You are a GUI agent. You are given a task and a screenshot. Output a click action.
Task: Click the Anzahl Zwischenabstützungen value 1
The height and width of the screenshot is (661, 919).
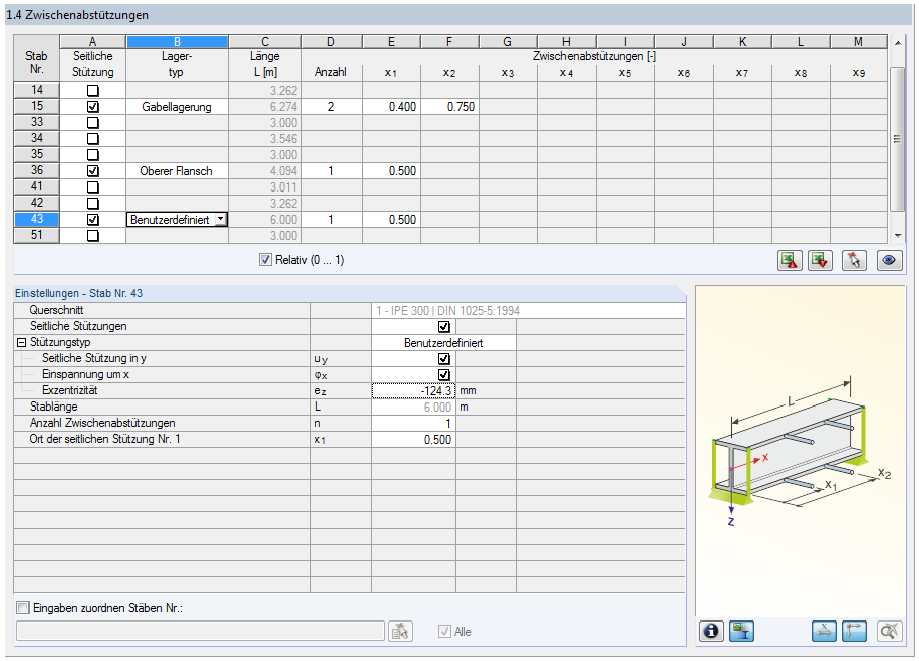413,423
